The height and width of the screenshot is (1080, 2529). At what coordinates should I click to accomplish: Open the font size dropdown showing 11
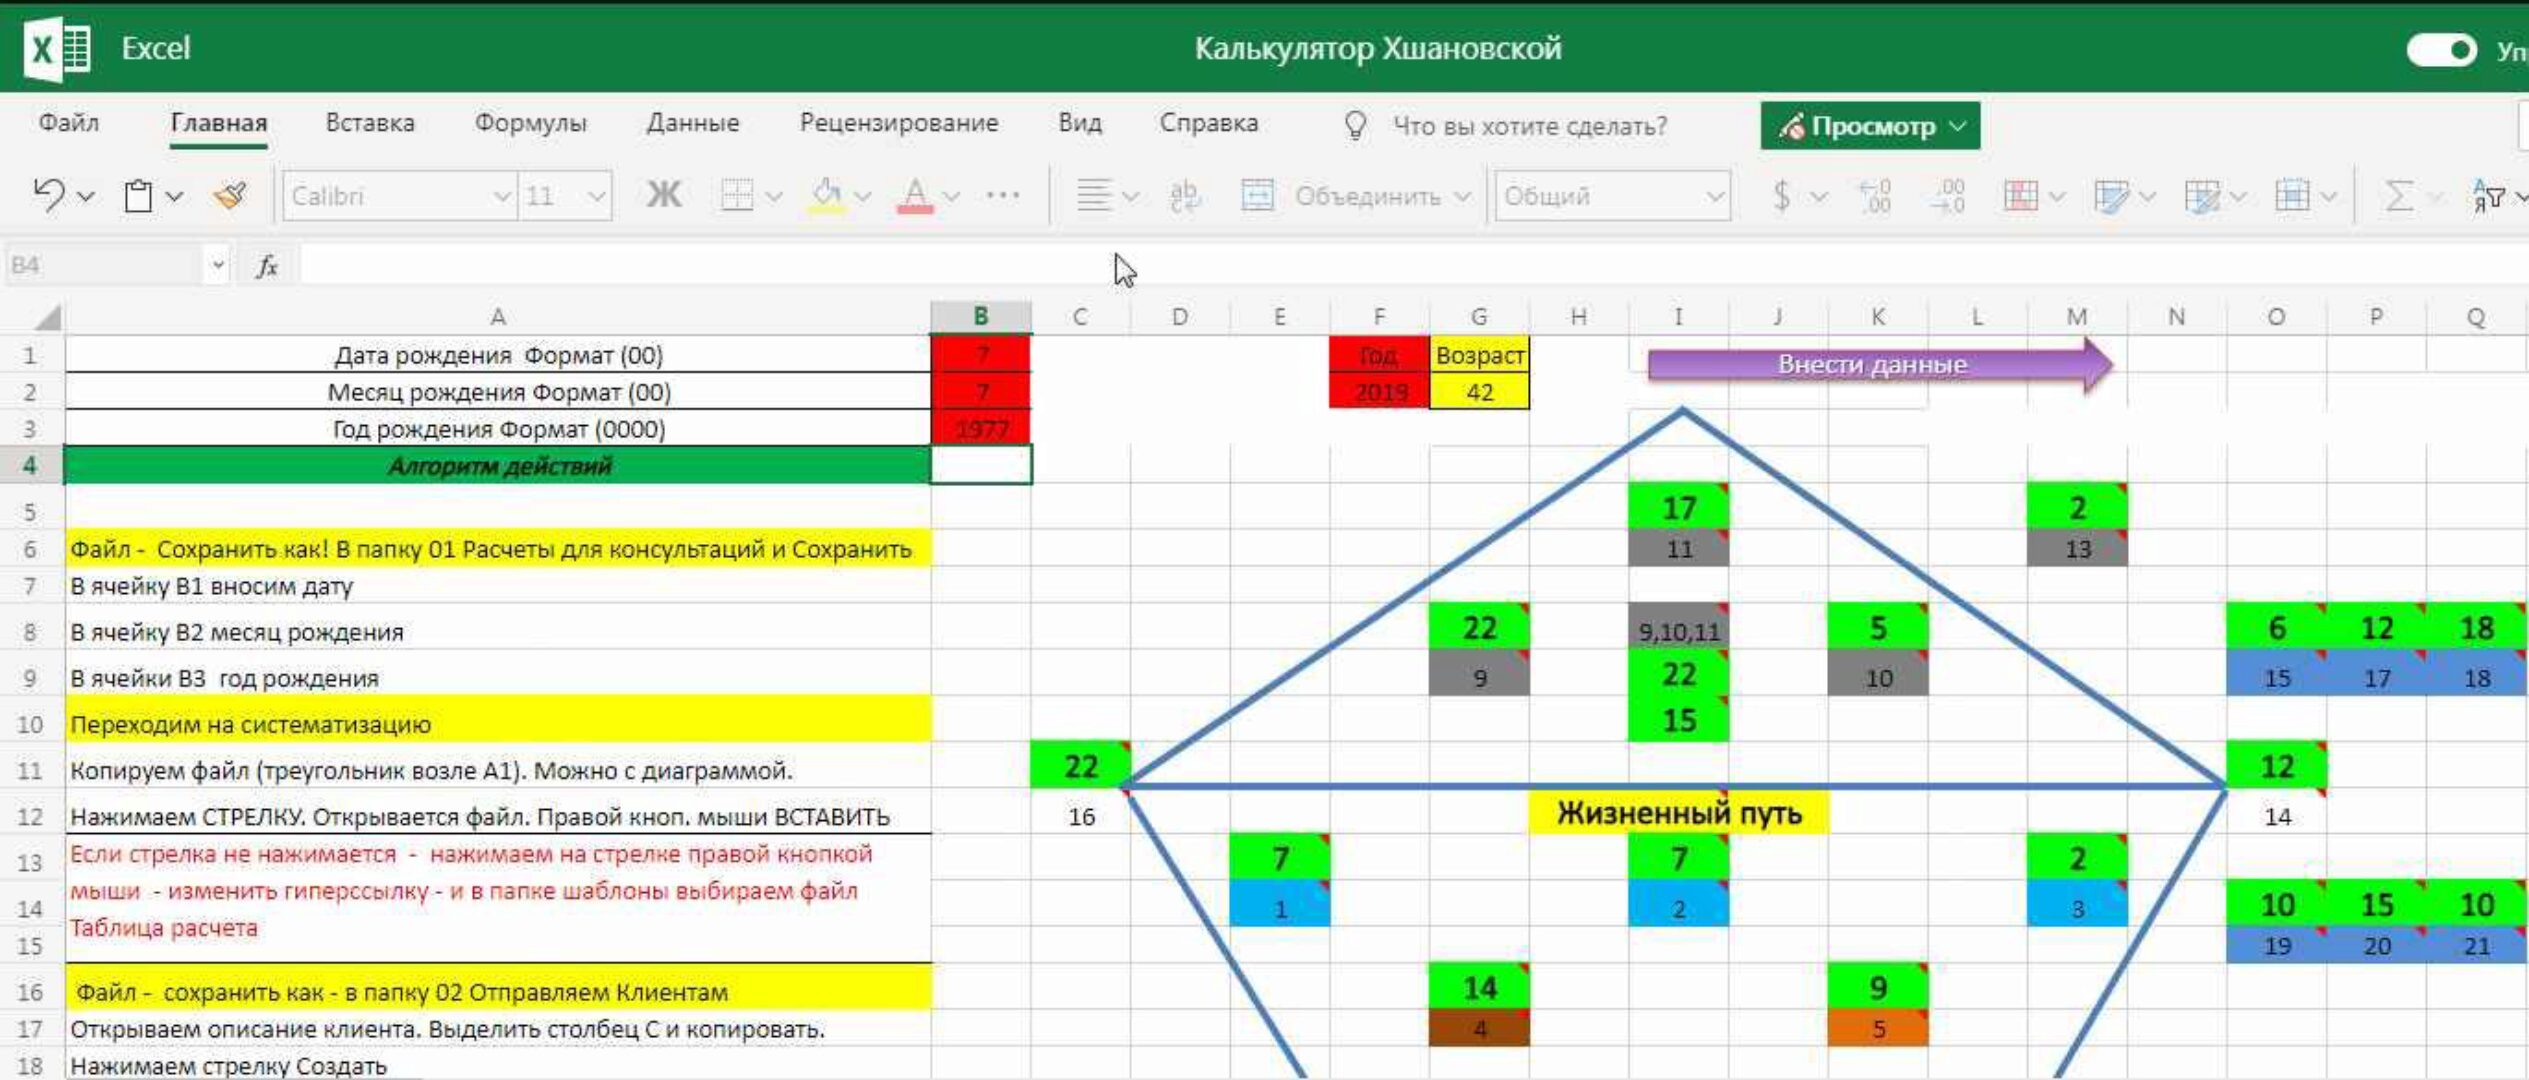596,196
